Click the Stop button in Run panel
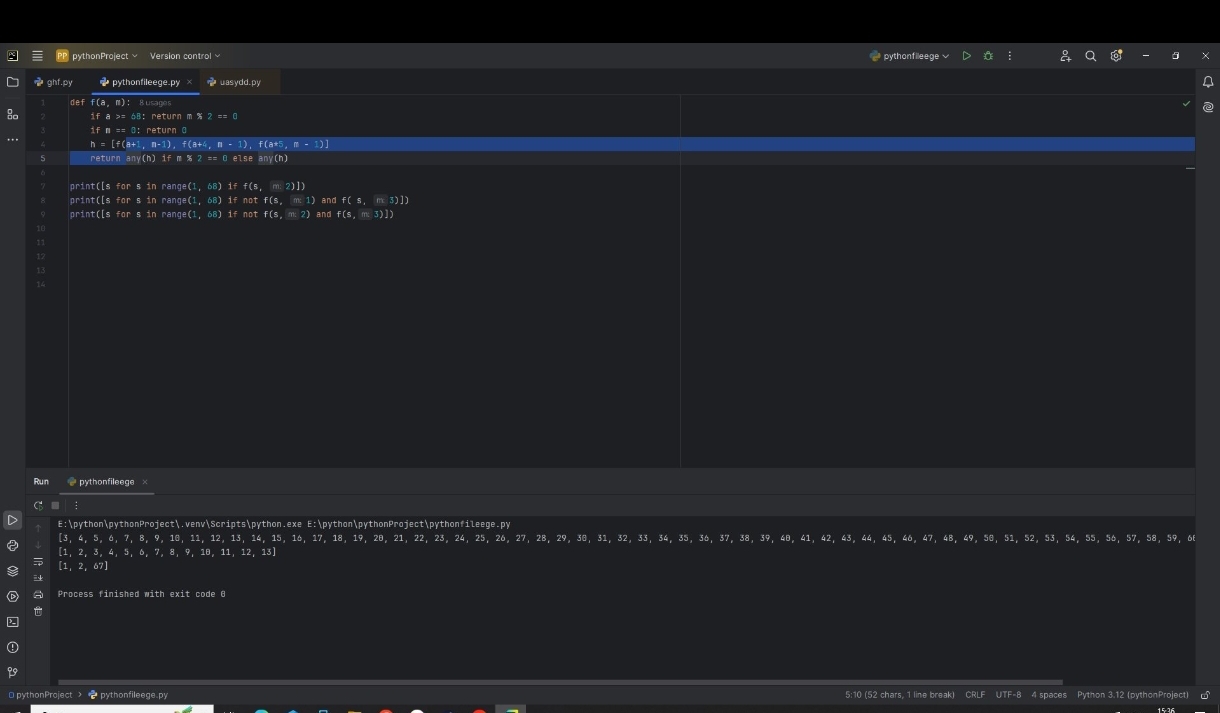The height and width of the screenshot is (713, 1220). [x=56, y=506]
